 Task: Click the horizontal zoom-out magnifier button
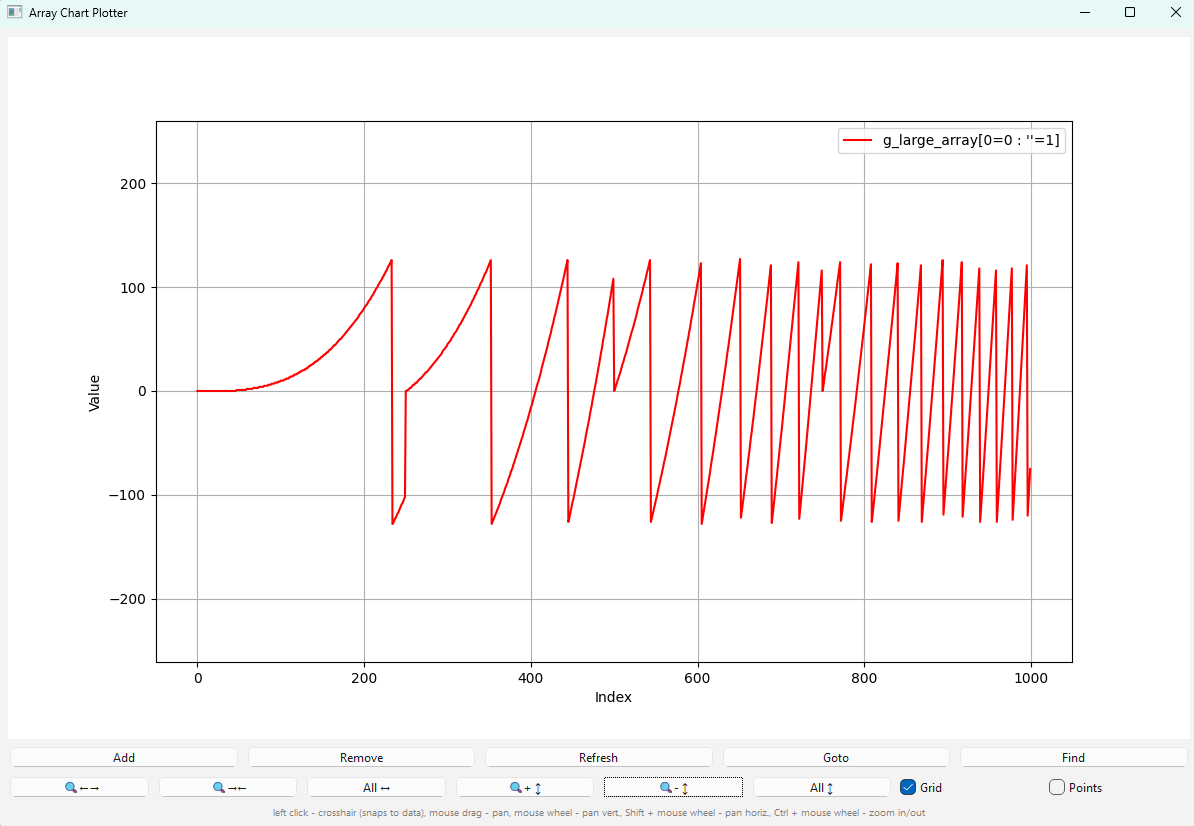[228, 788]
